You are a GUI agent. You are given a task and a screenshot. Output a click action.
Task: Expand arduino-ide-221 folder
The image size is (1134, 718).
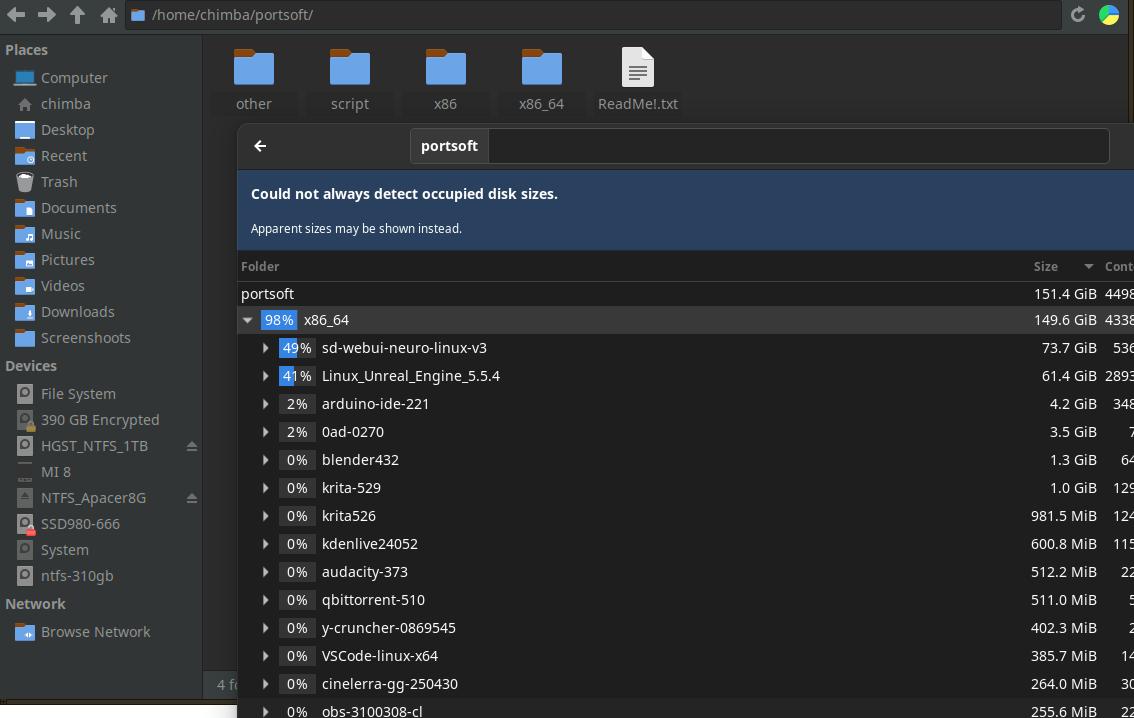point(265,404)
